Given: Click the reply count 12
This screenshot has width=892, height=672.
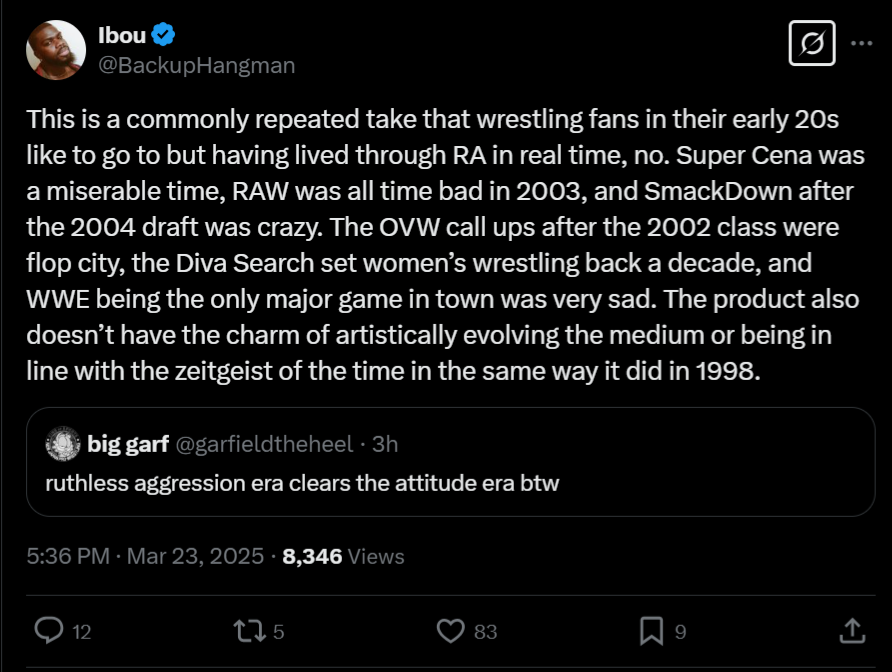Looking at the screenshot, I should (x=83, y=631).
